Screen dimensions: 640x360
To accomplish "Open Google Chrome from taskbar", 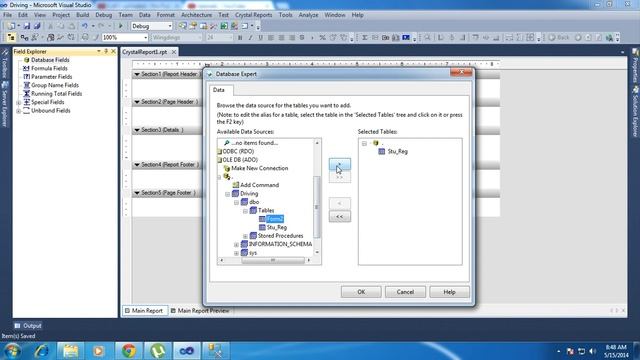I will [129, 351].
